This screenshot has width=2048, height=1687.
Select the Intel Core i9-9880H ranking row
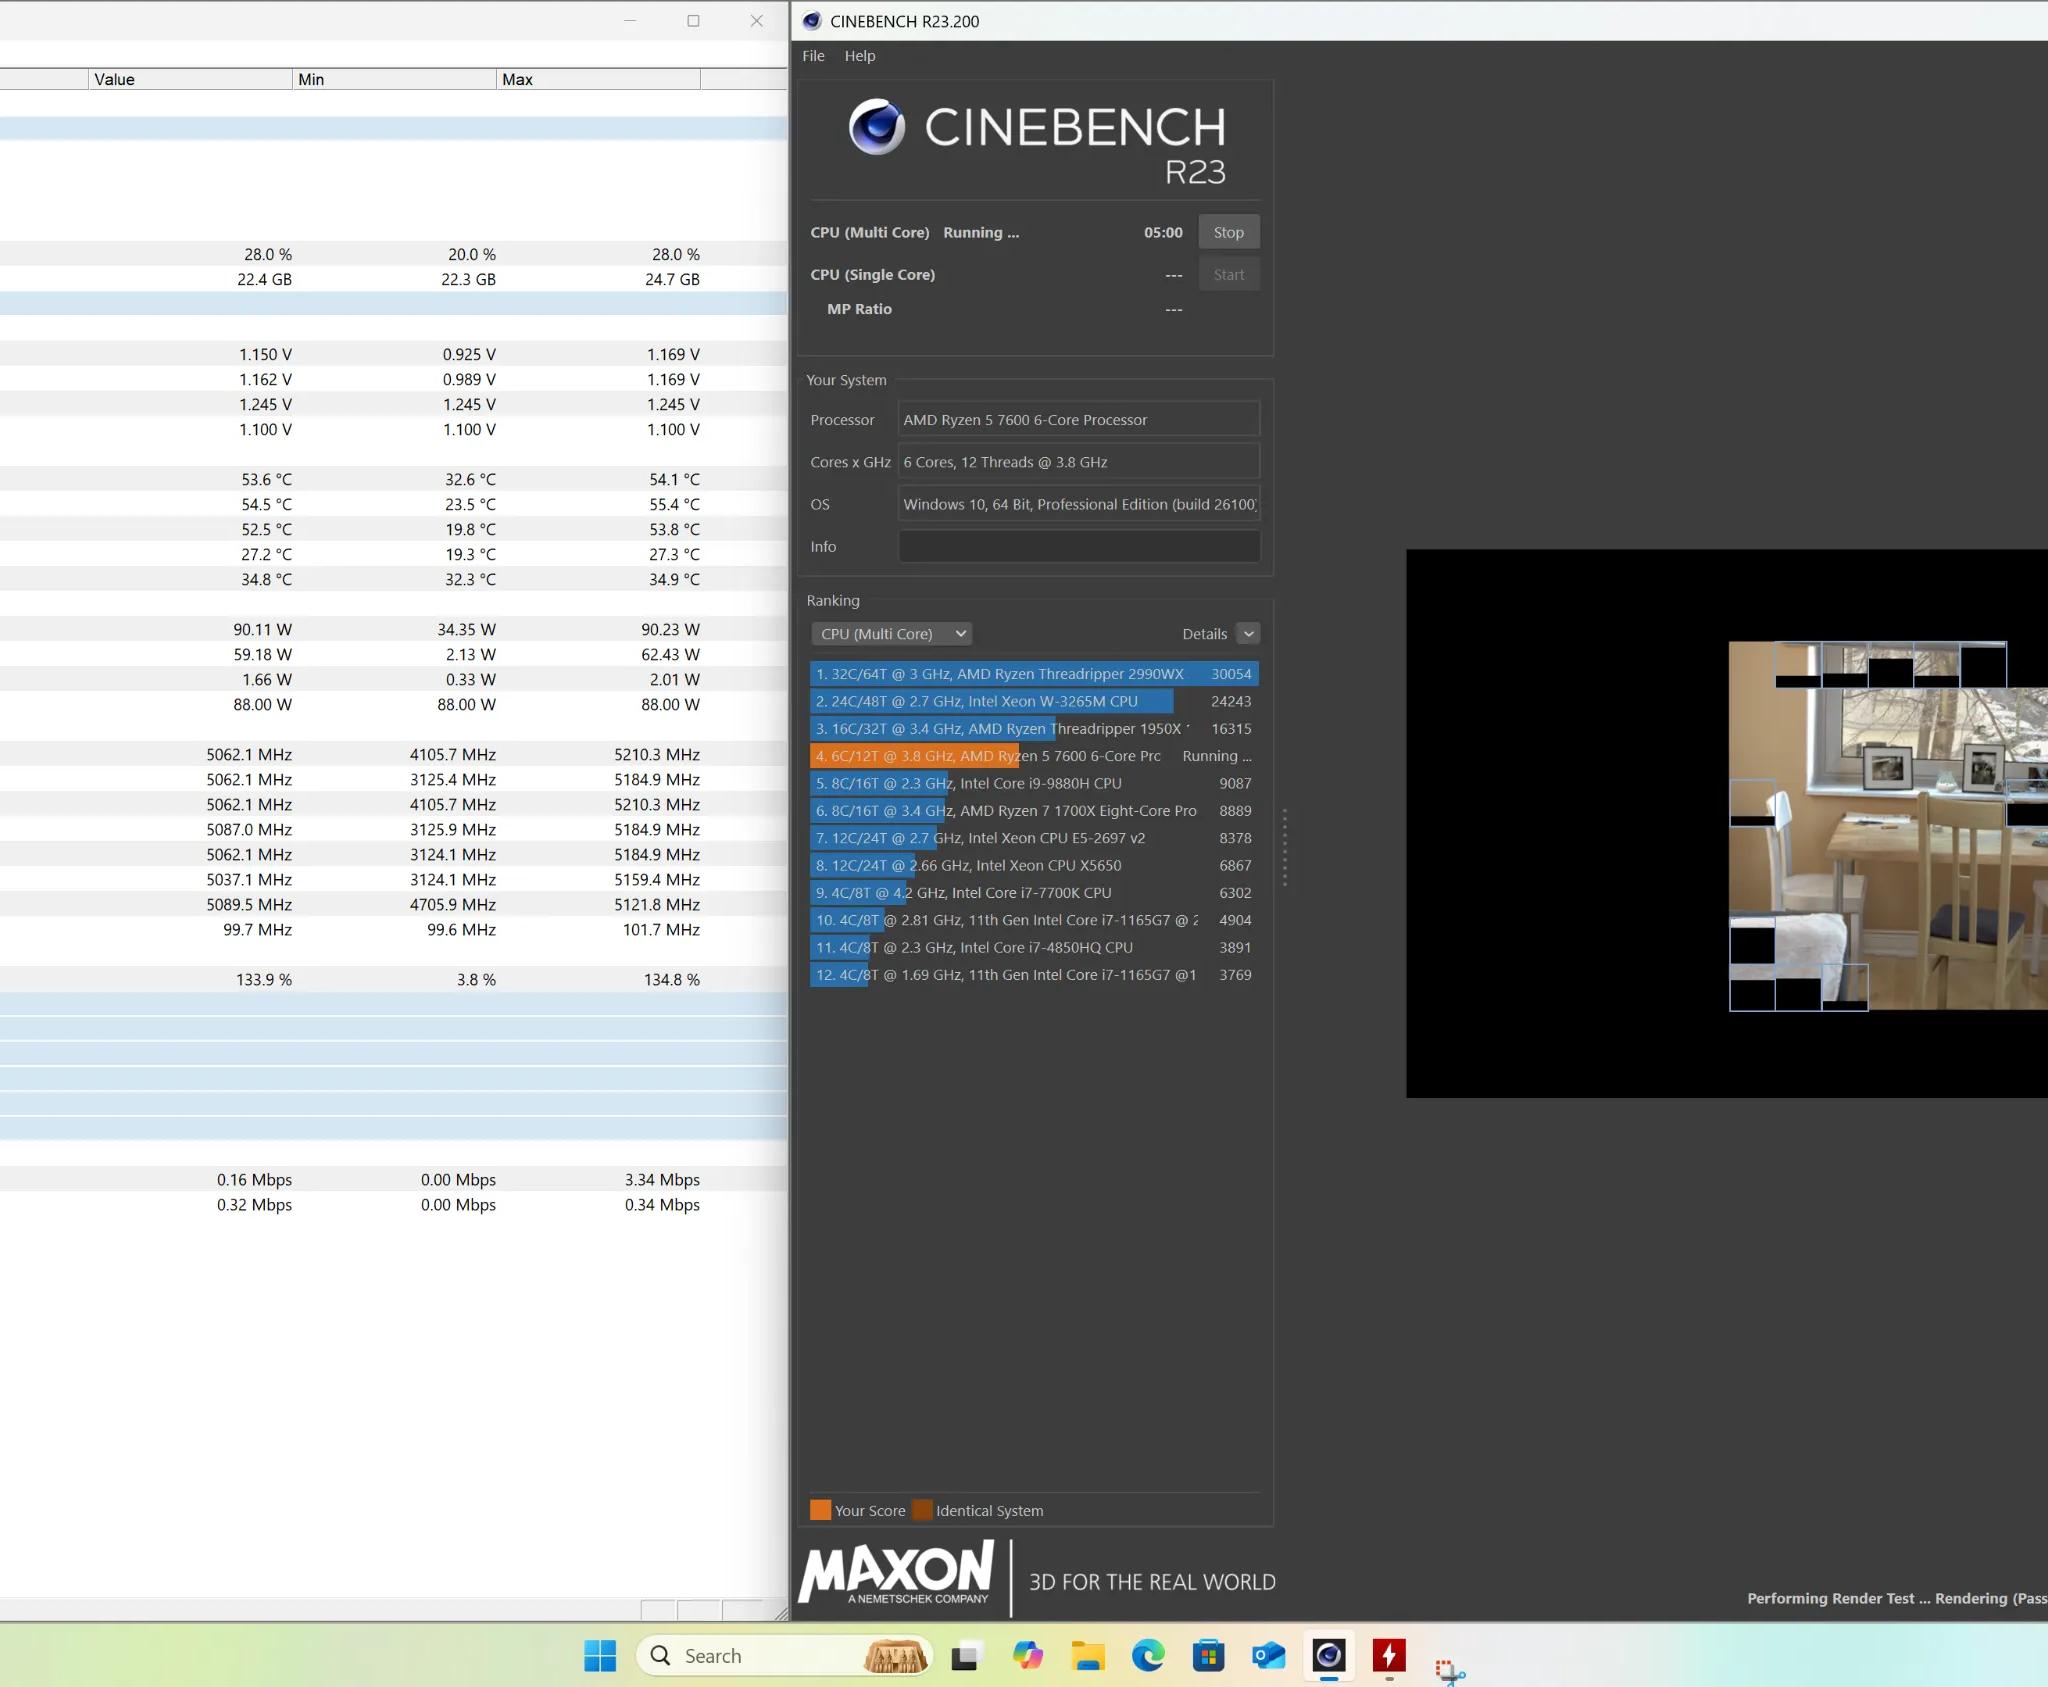click(1034, 784)
